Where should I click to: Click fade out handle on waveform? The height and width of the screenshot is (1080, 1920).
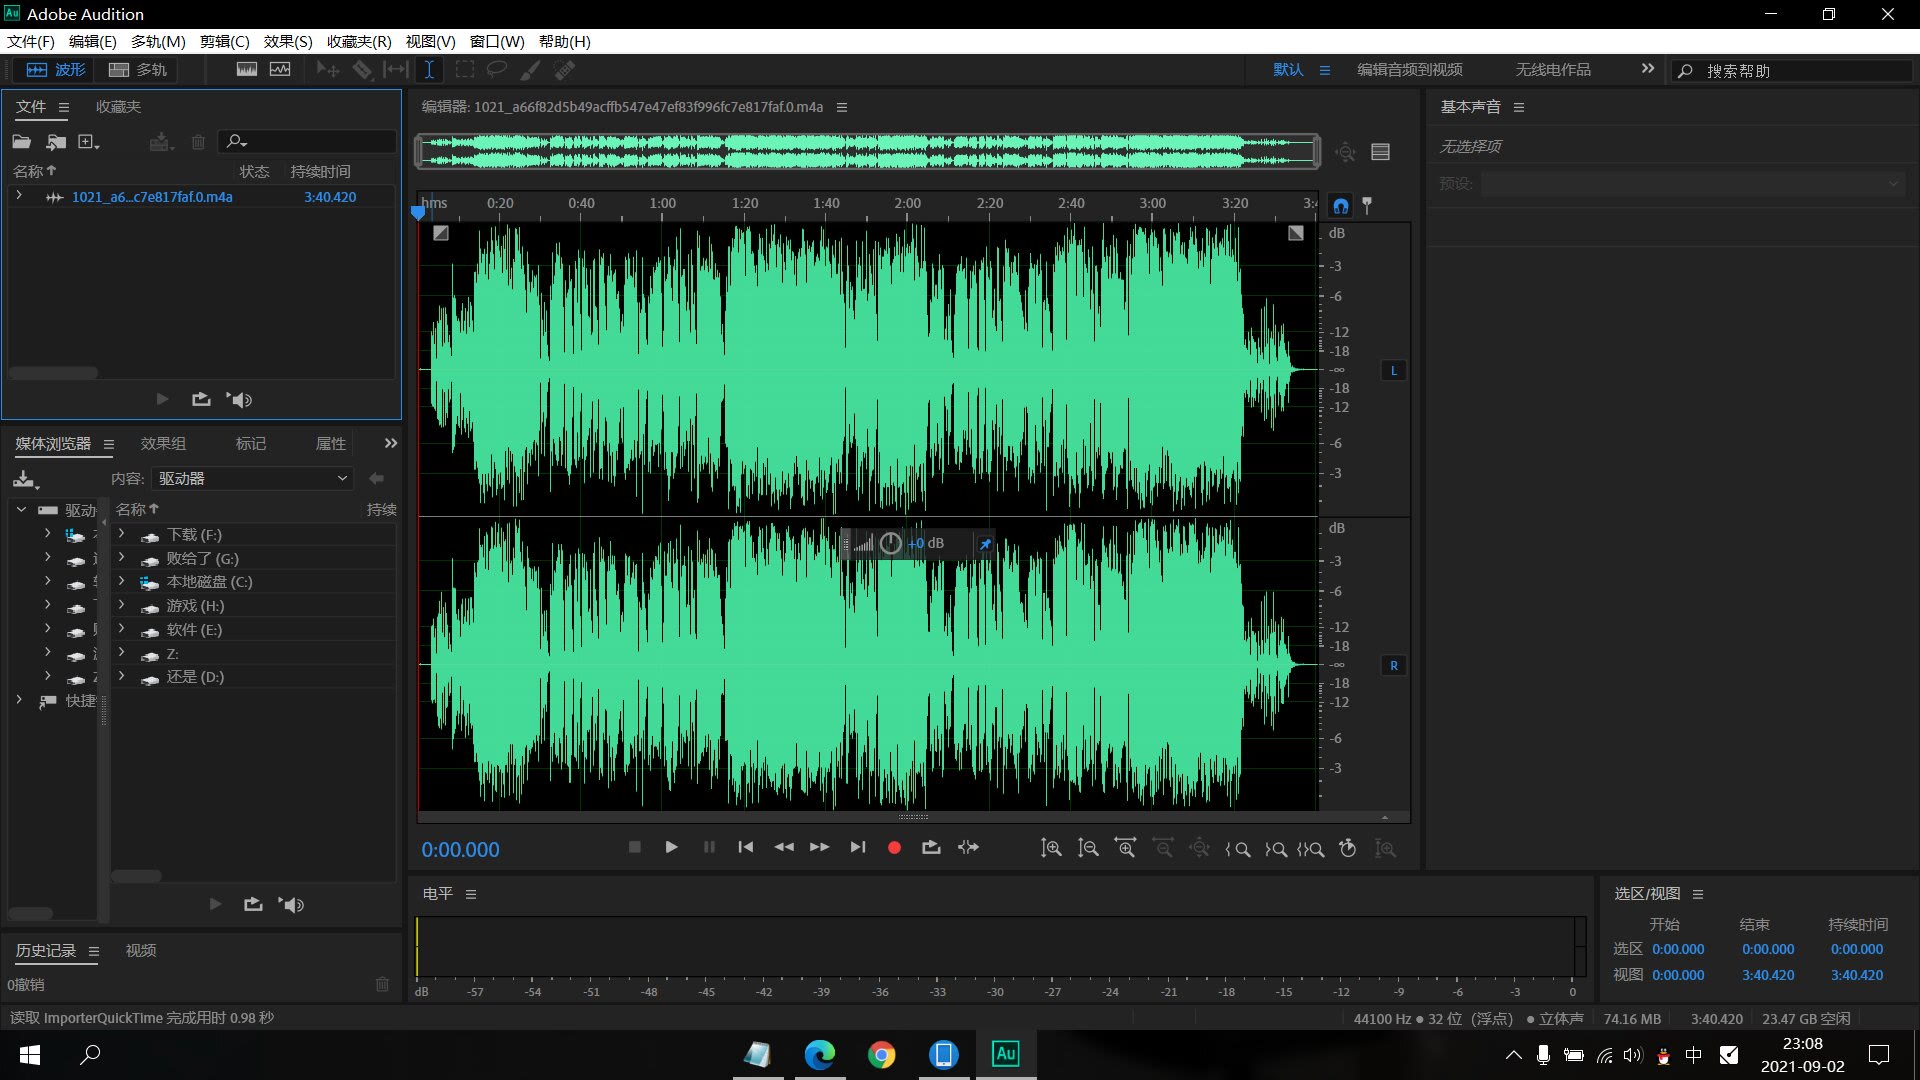tap(1295, 233)
